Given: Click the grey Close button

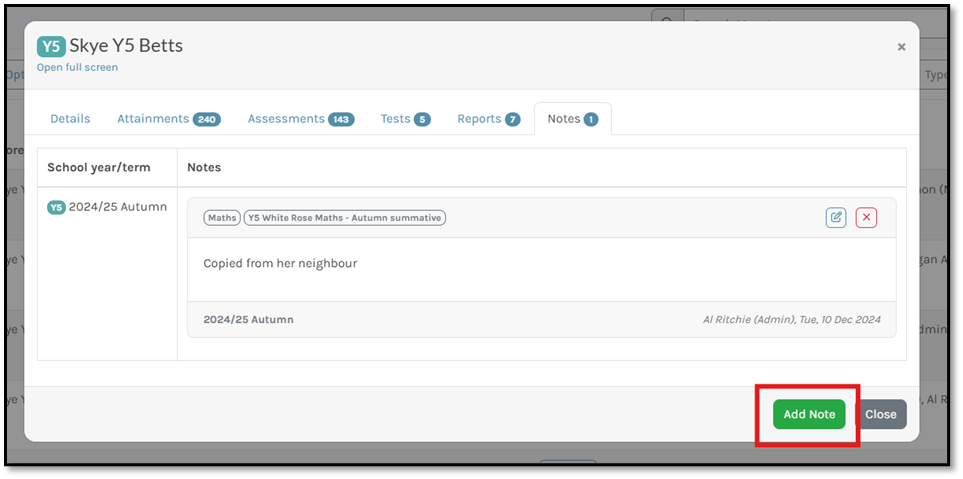Looking at the screenshot, I should point(881,415).
